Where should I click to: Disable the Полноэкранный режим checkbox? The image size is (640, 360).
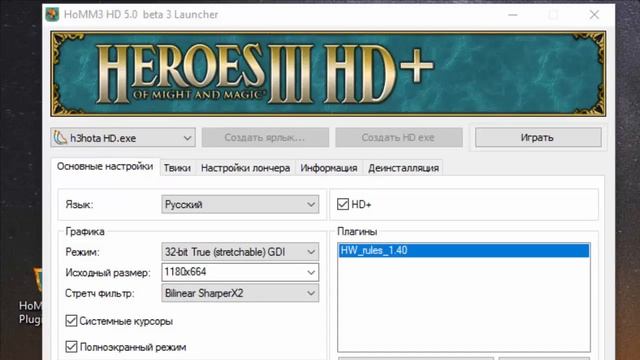tap(71, 347)
